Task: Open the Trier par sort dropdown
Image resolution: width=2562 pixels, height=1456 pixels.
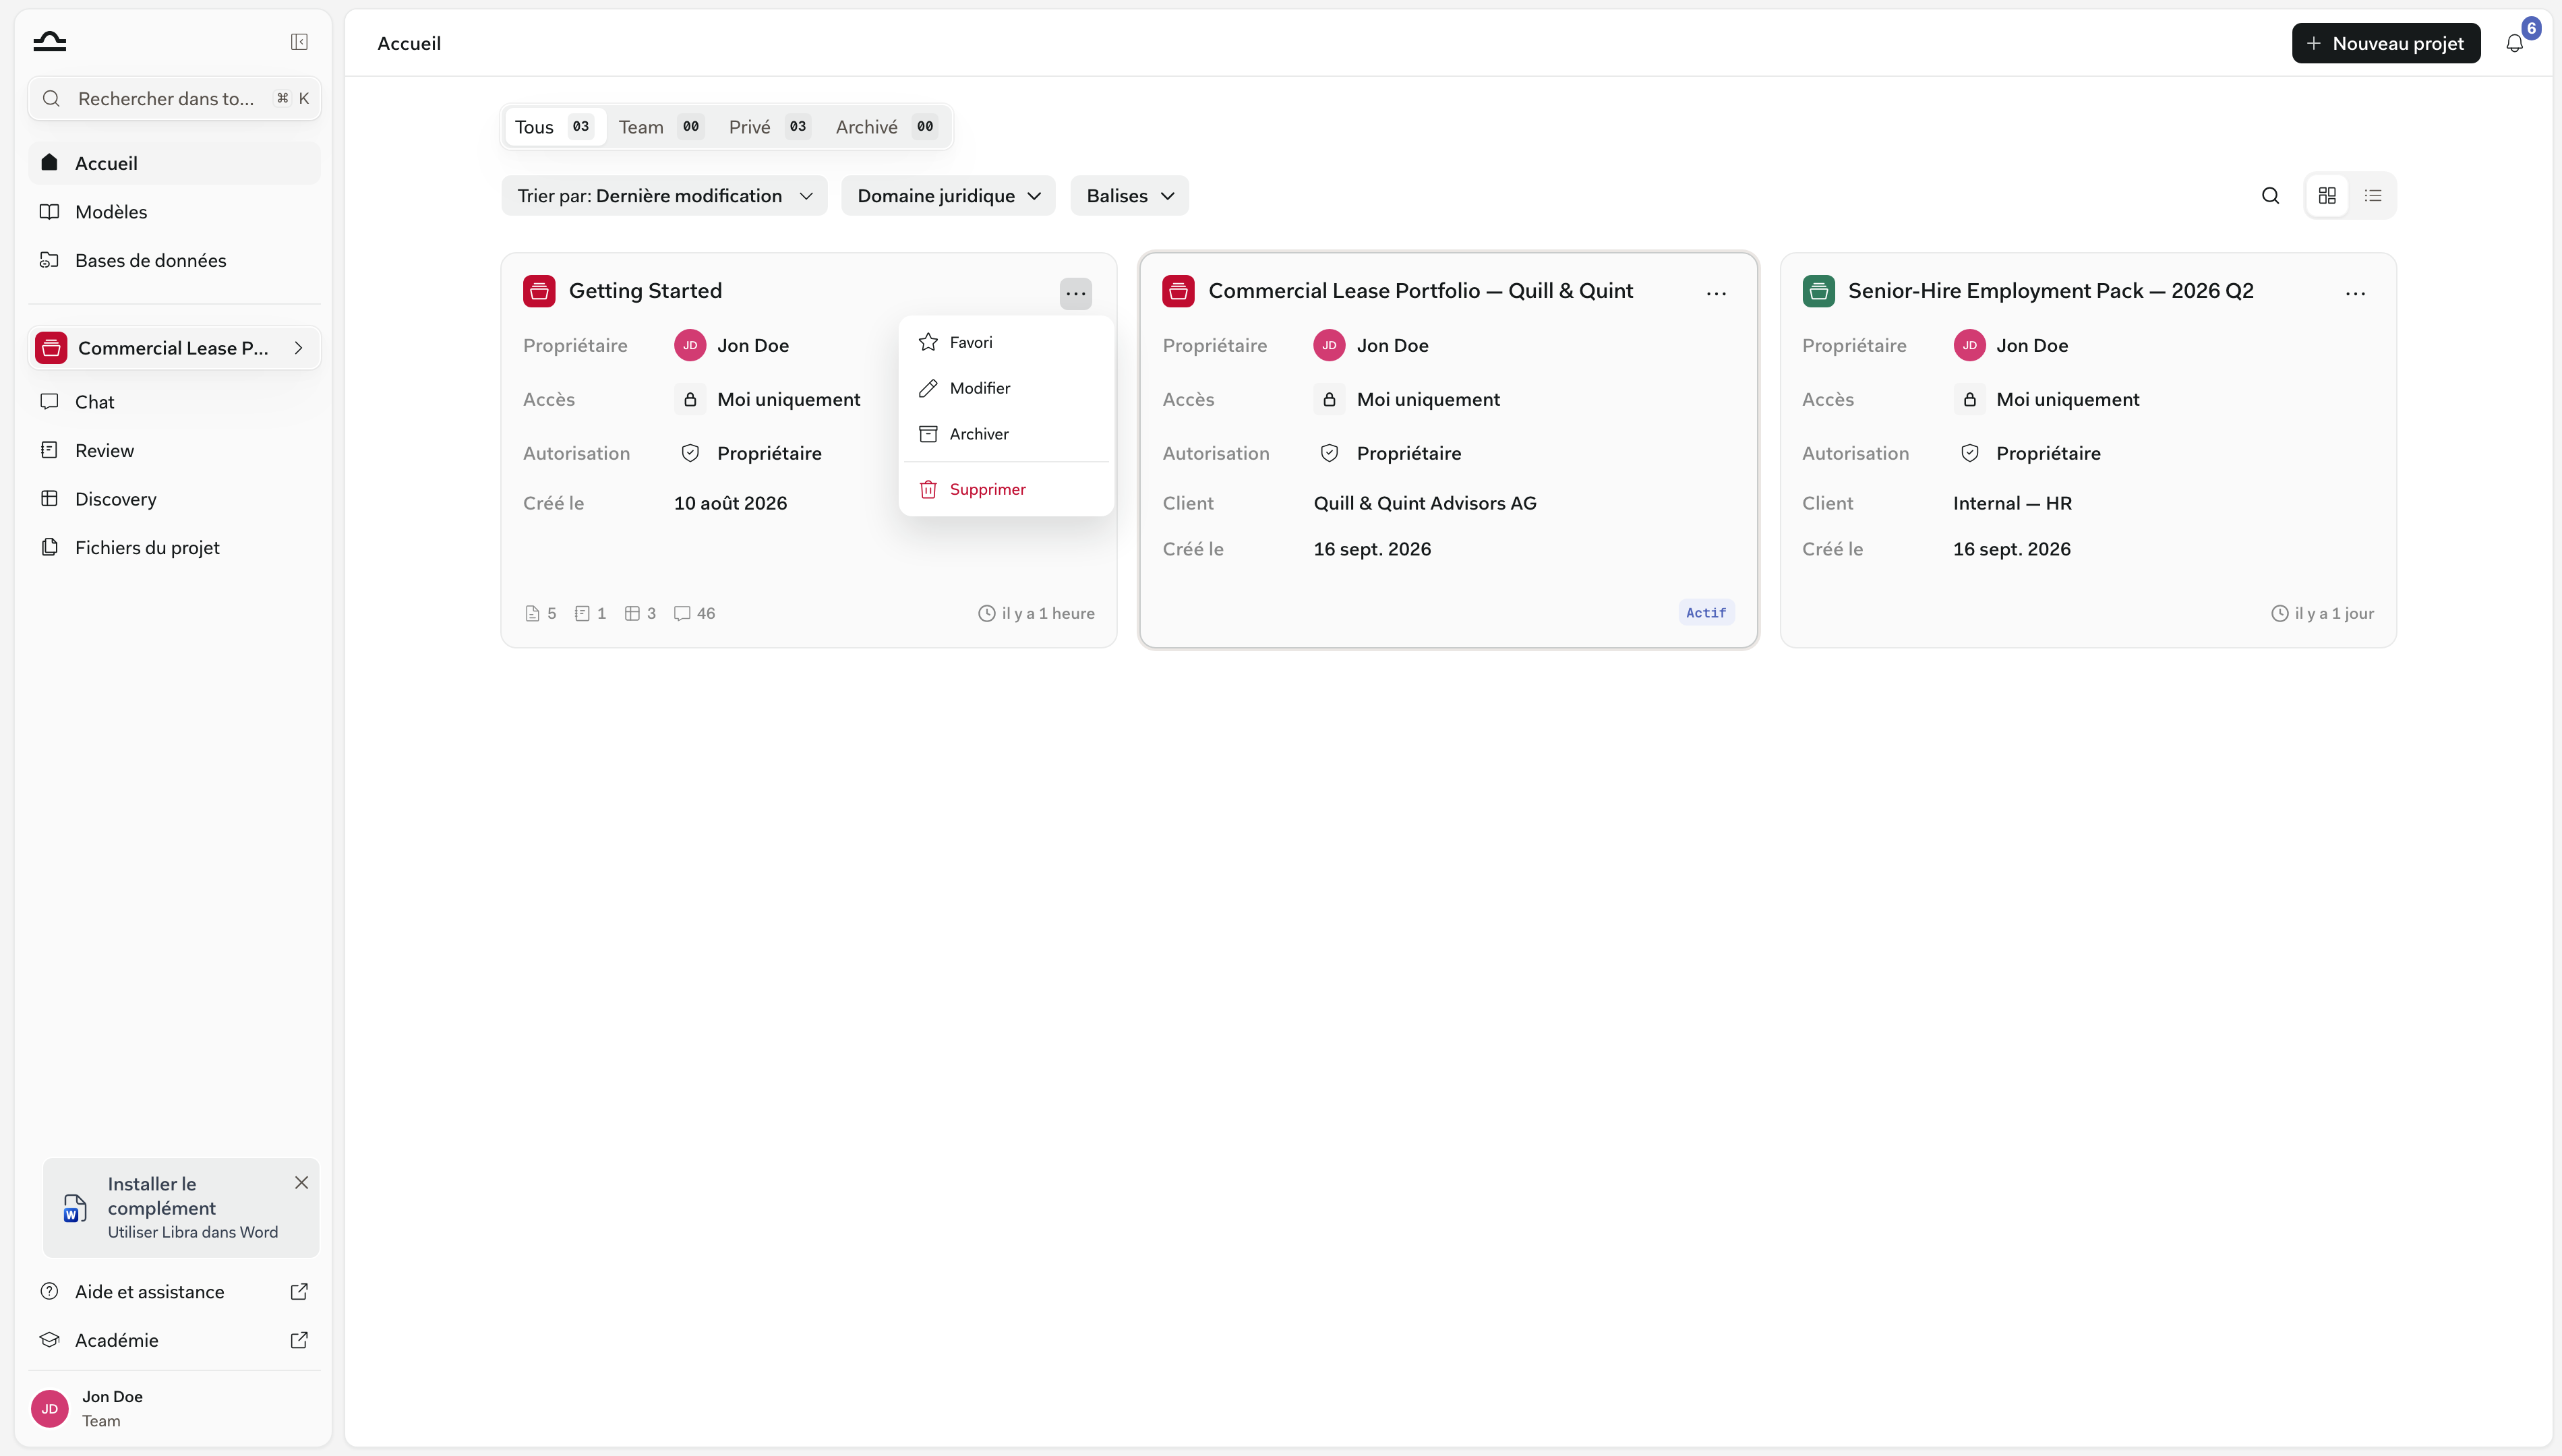Action: pyautogui.click(x=664, y=196)
